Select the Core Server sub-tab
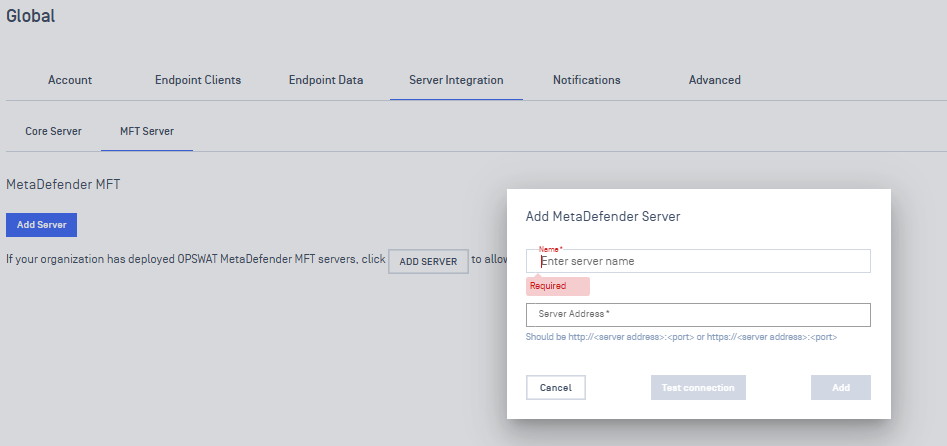Viewport: 947px width, 446px height. pos(53,131)
